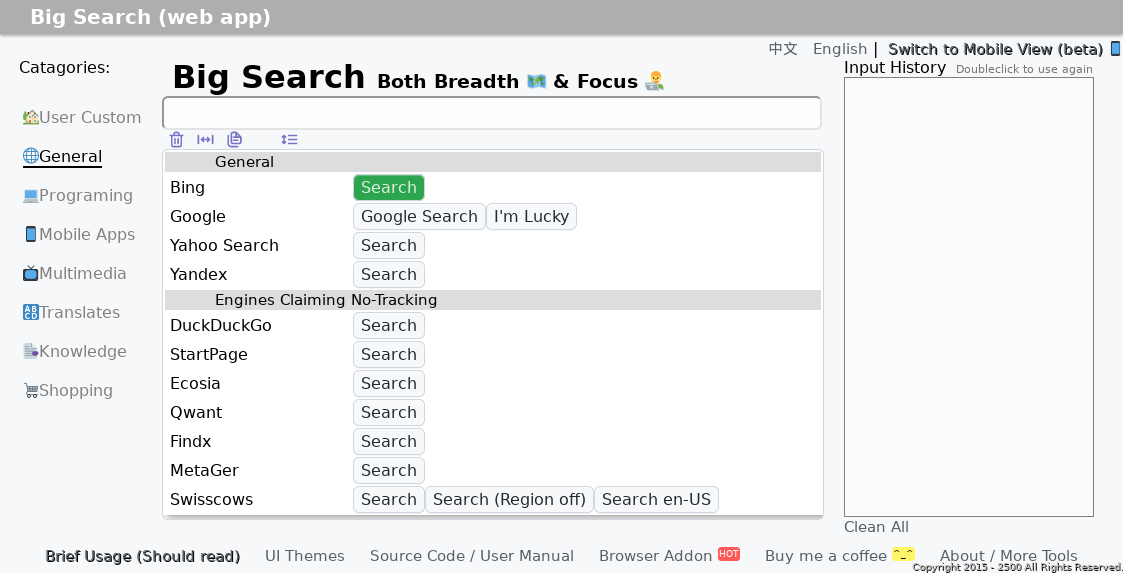
Task: Click the StartPage engine name
Action: [x=208, y=355]
